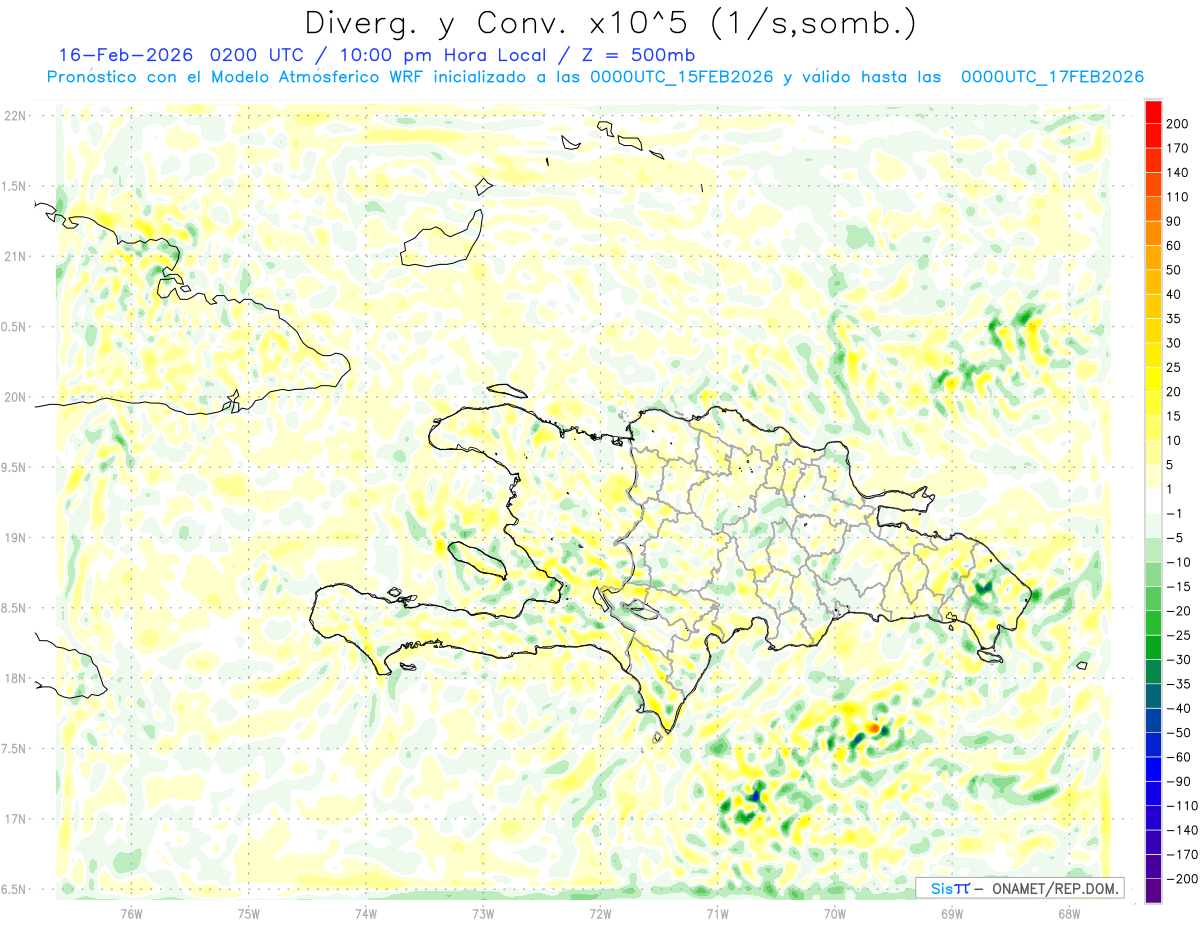Click the -5 legend value

(x=1177, y=538)
